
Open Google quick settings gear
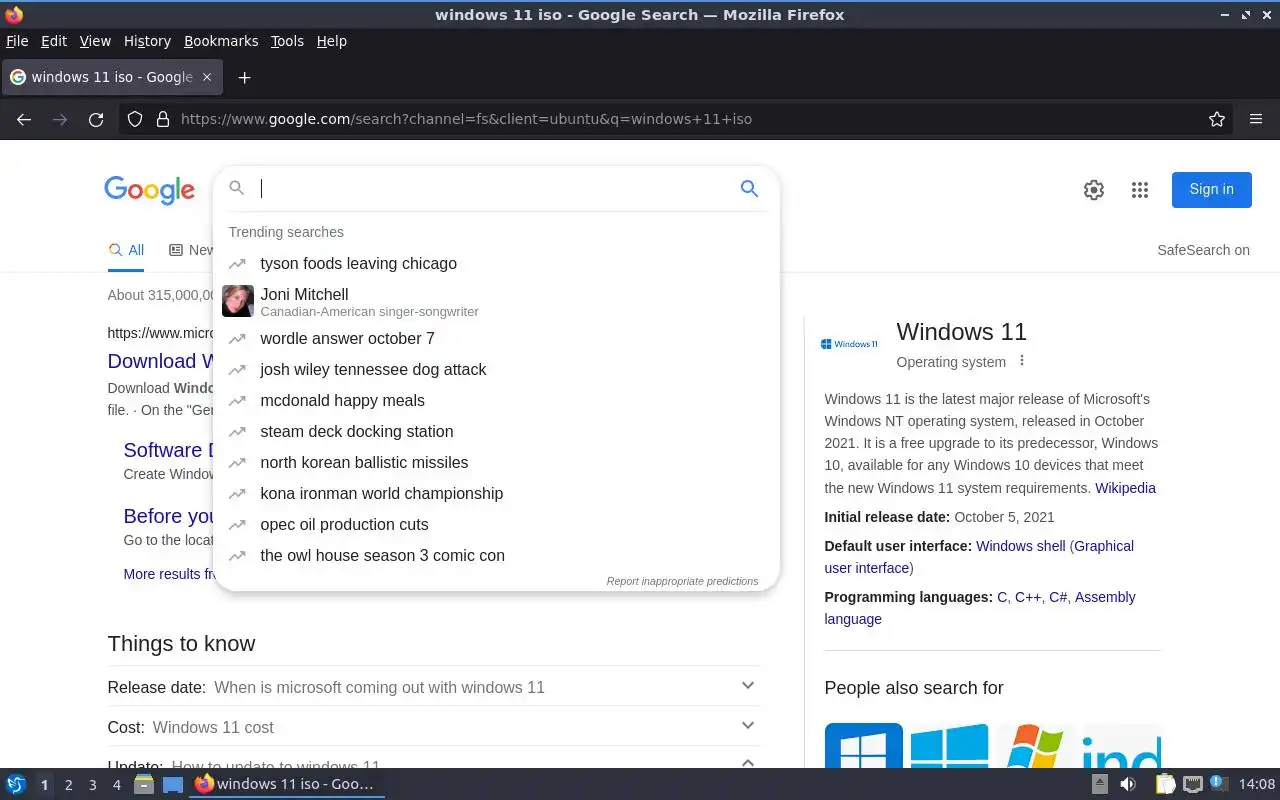coord(1094,190)
